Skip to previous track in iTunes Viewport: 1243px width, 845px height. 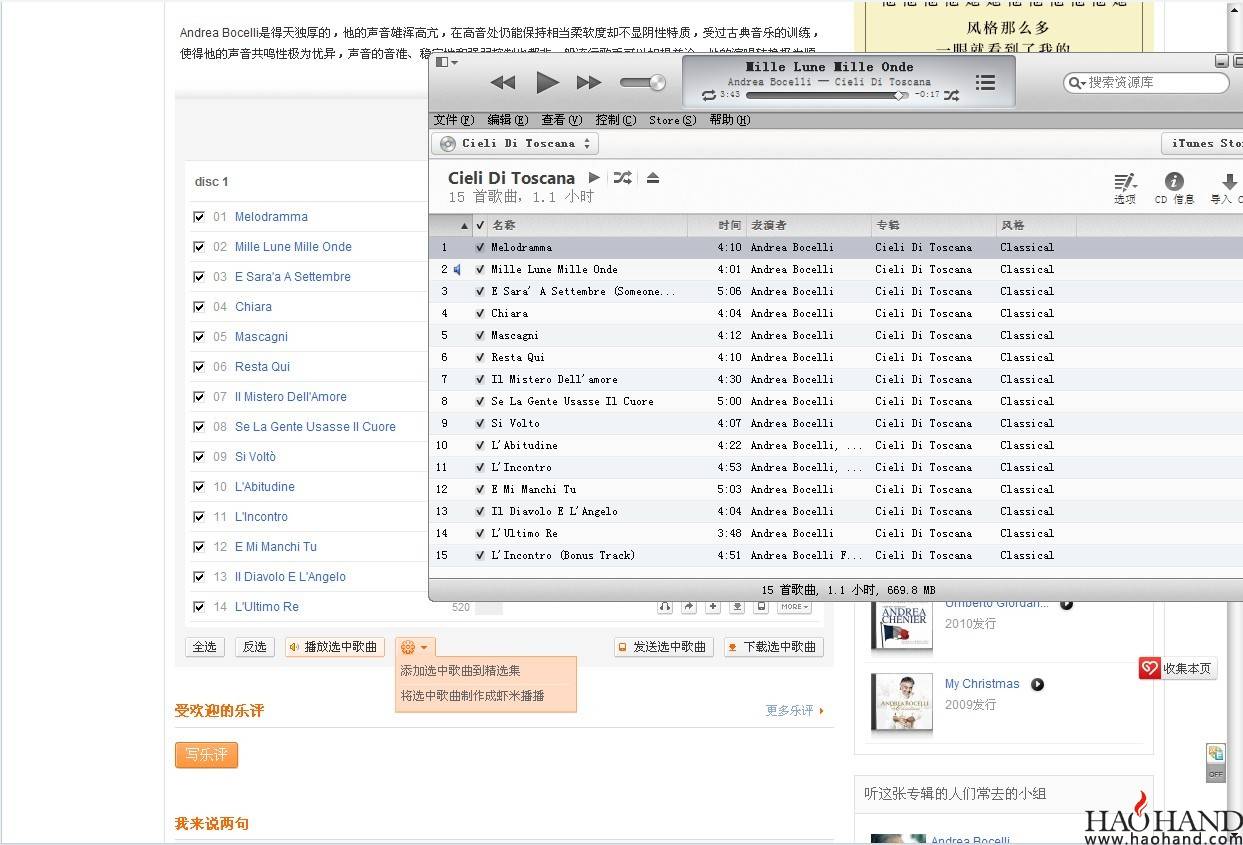coord(503,83)
